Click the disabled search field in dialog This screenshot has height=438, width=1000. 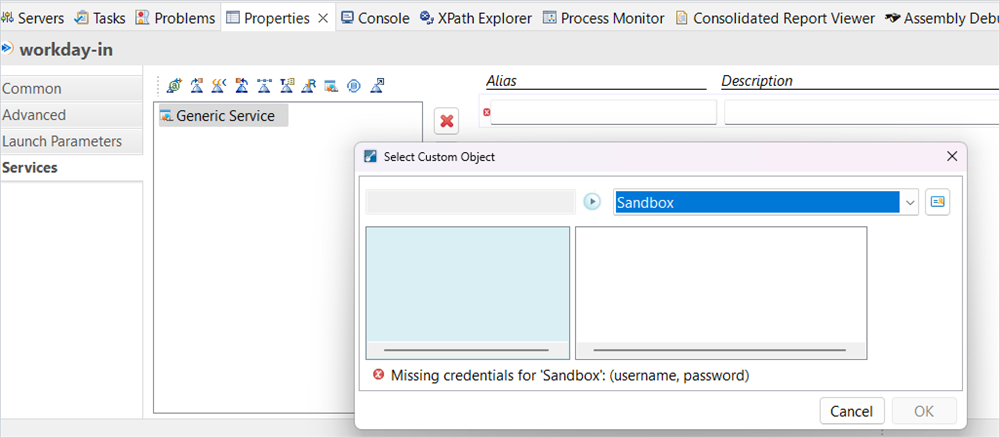(x=471, y=202)
